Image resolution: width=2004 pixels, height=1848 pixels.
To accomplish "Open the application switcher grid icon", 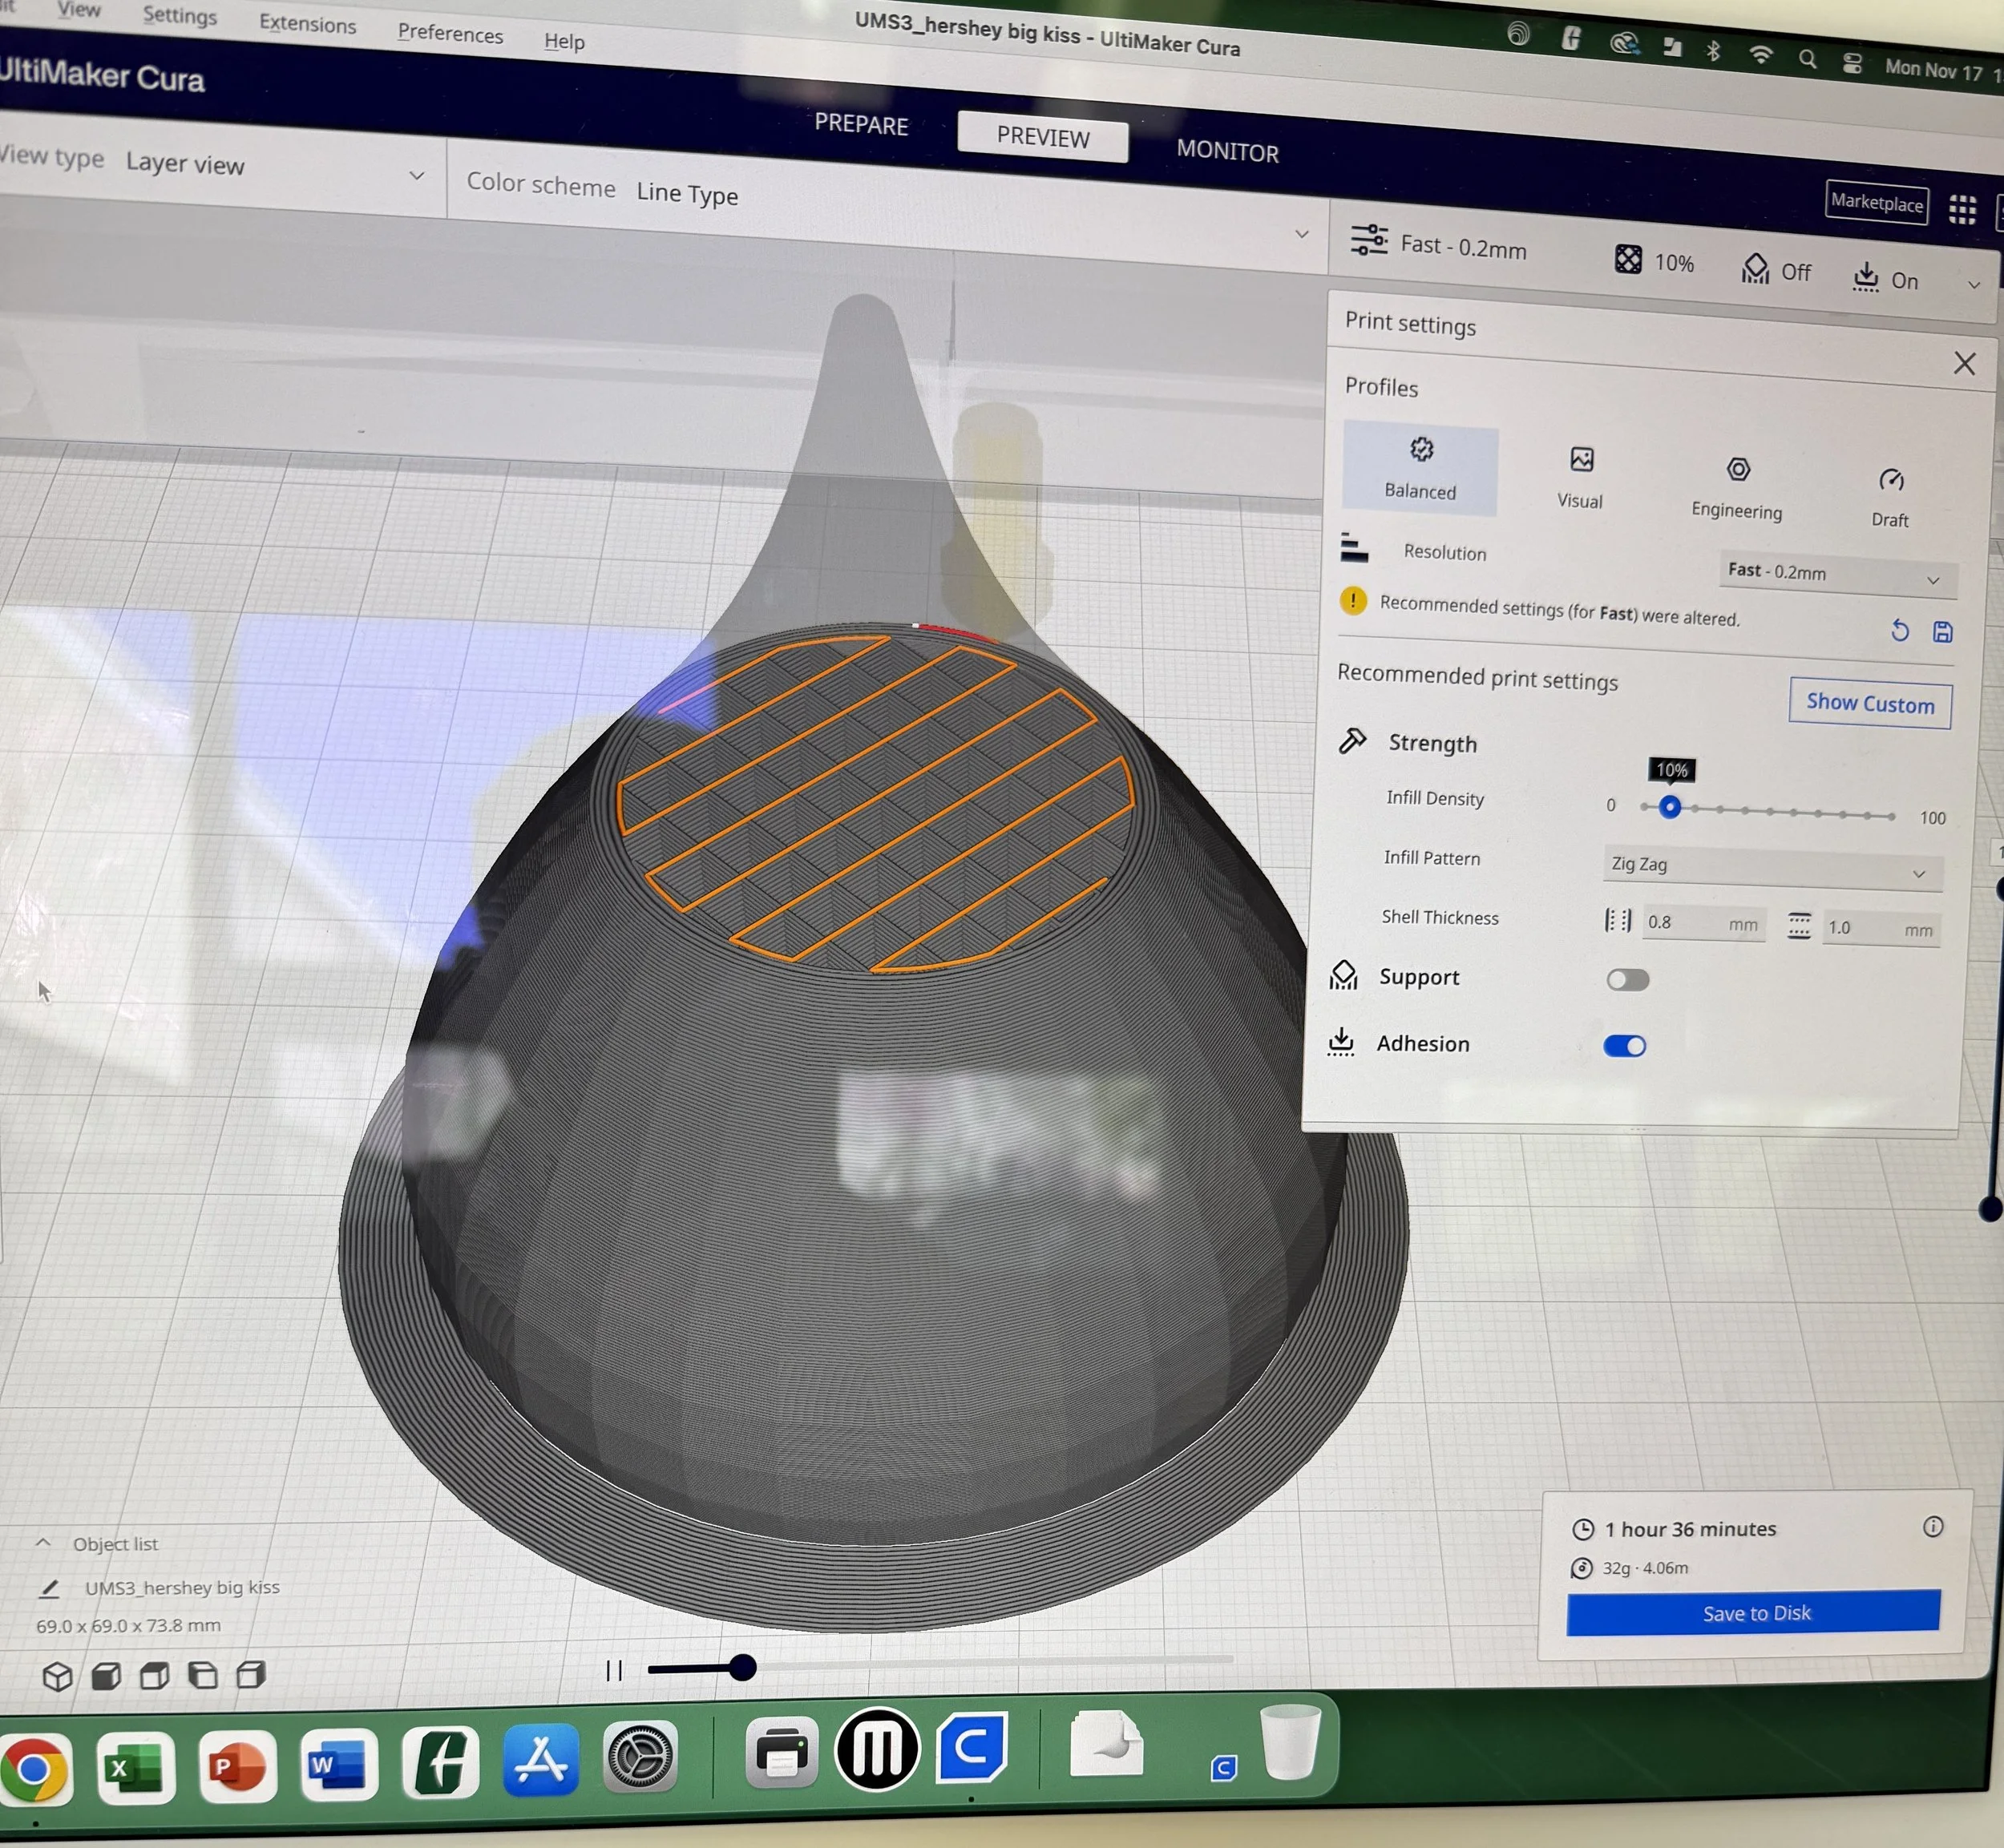I will pyautogui.click(x=1962, y=210).
